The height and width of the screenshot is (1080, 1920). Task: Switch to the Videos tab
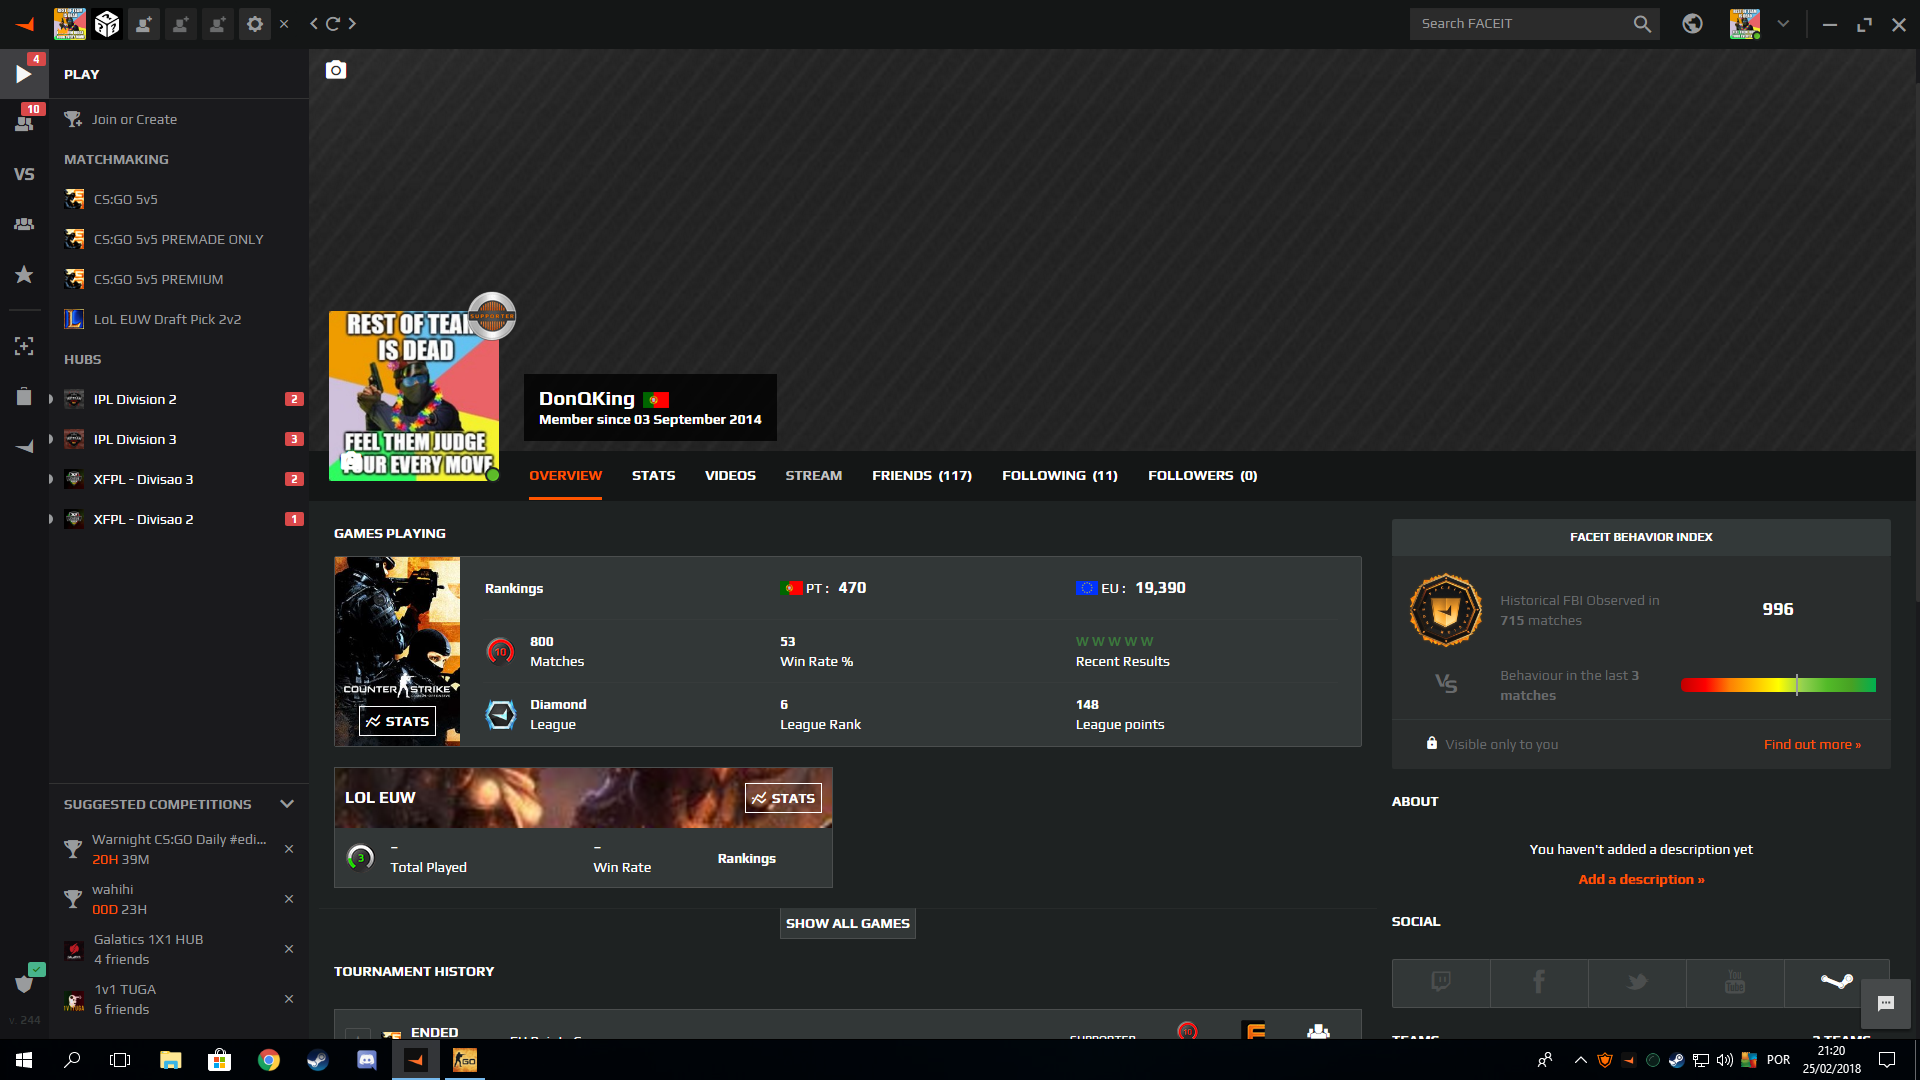coord(730,476)
